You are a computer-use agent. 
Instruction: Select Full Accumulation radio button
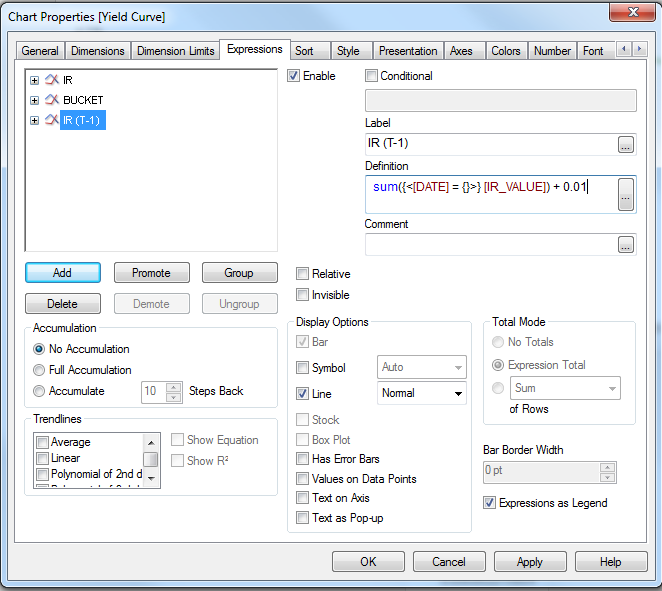pos(39,370)
